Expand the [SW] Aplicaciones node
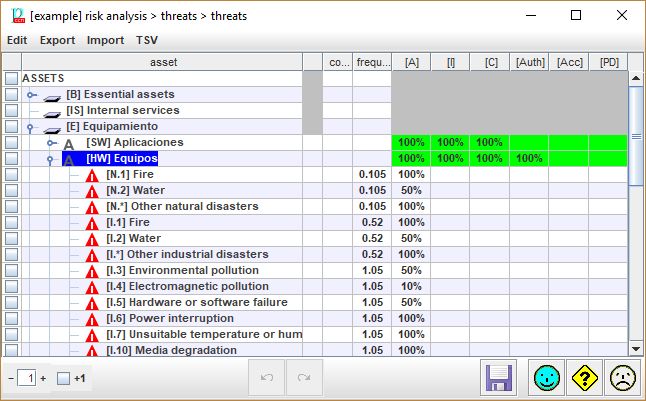Screen dimensions: 646x401 pyautogui.click(x=52, y=143)
